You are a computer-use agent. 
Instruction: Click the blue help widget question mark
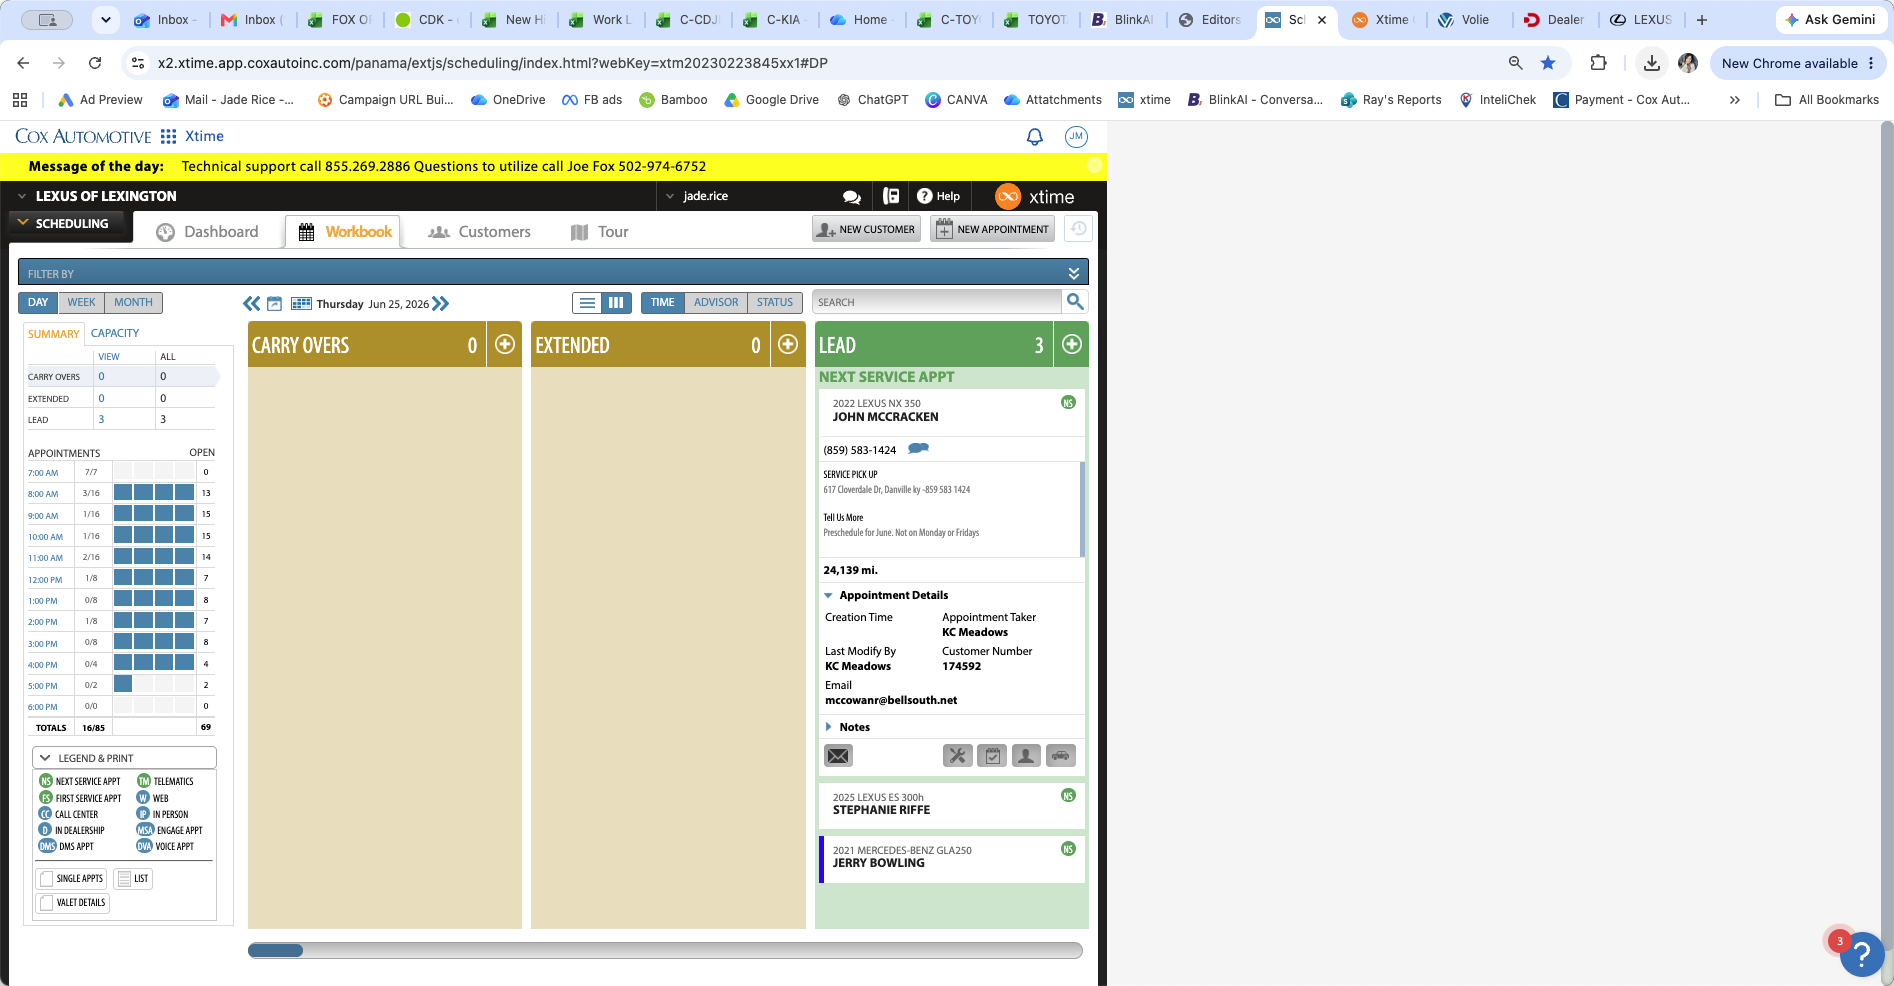click(1862, 955)
